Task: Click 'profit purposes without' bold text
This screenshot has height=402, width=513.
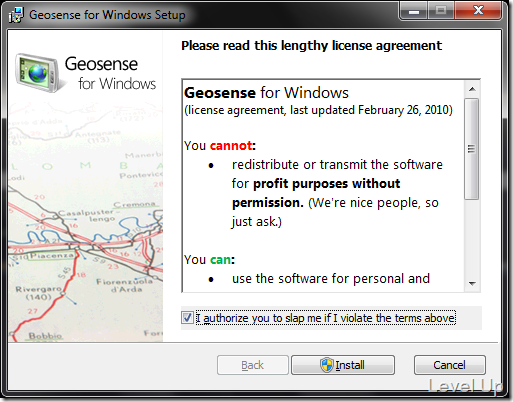Action: [x=327, y=184]
